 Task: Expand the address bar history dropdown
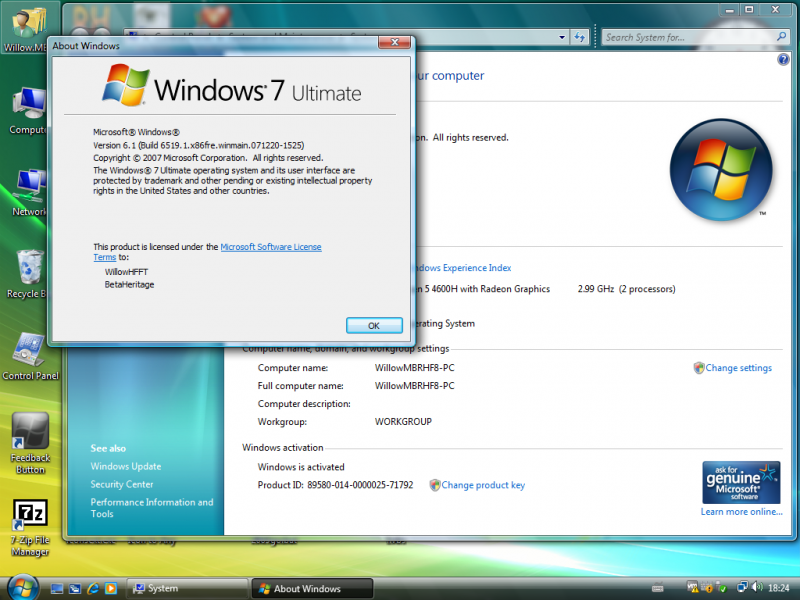[x=562, y=37]
